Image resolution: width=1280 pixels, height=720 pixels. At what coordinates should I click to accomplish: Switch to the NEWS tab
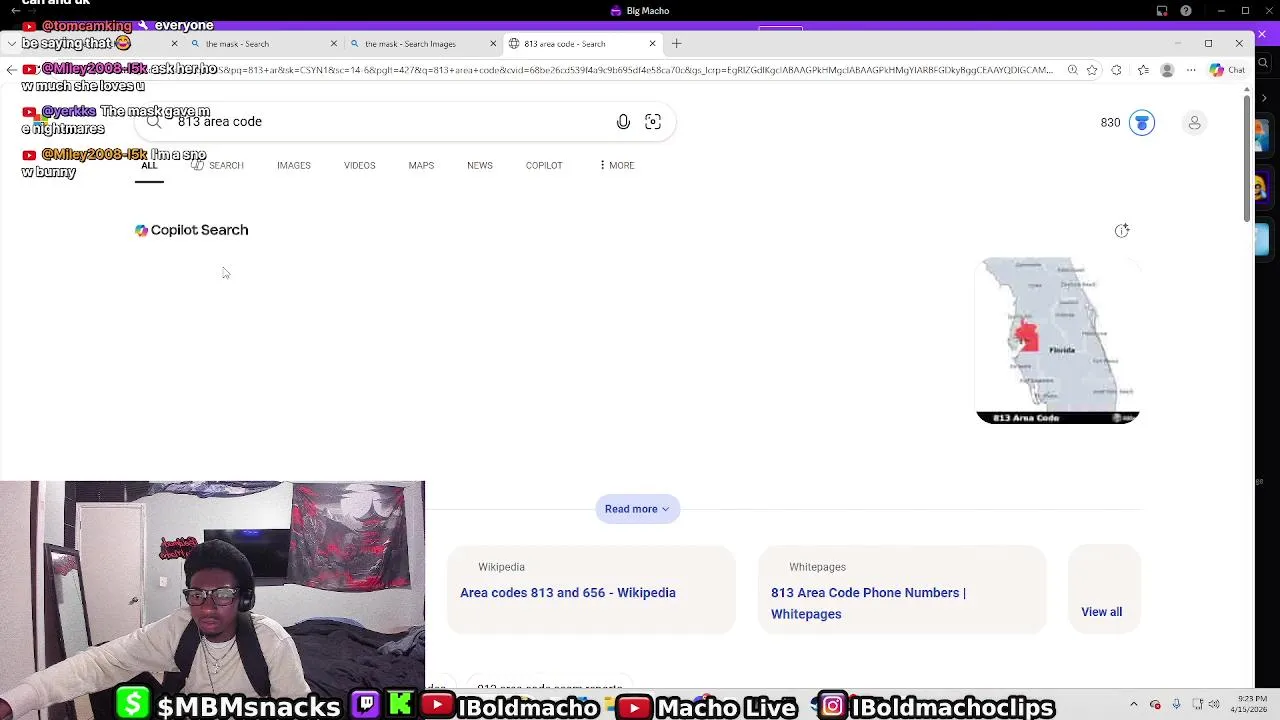[480, 165]
